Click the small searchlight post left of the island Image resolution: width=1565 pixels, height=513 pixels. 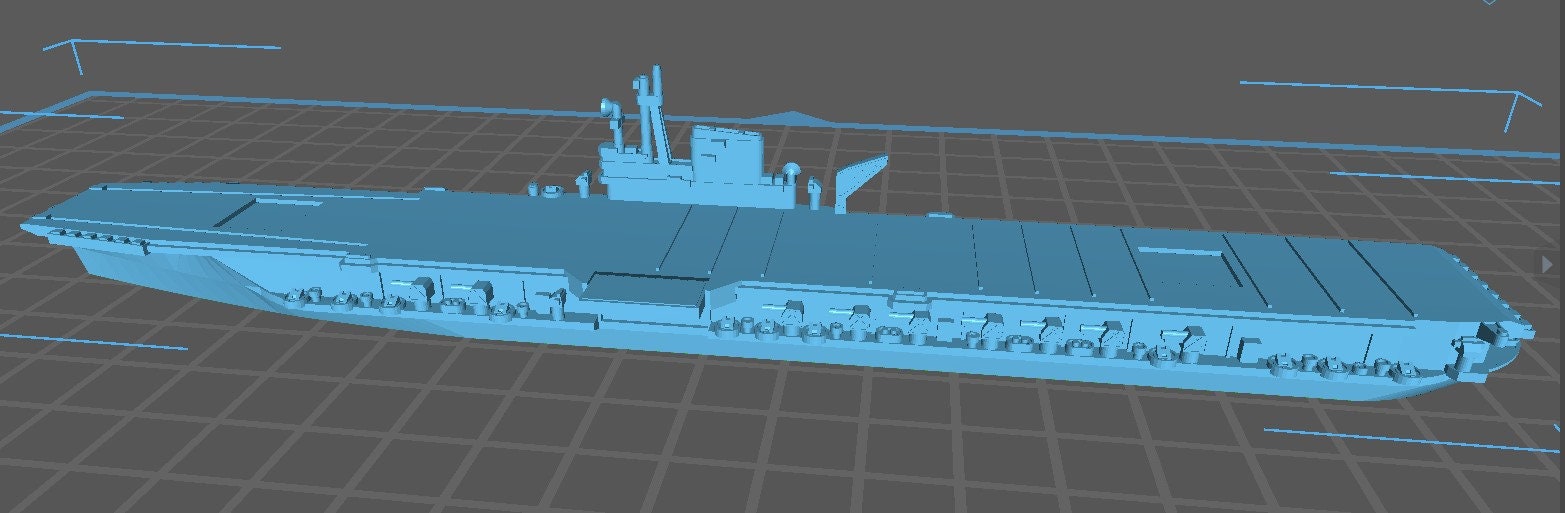tap(581, 183)
